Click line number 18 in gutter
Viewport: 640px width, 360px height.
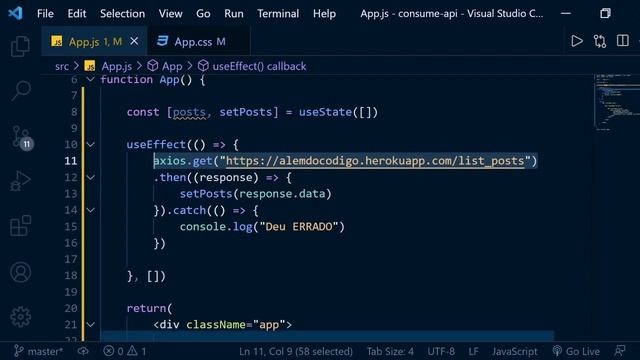coord(71,276)
